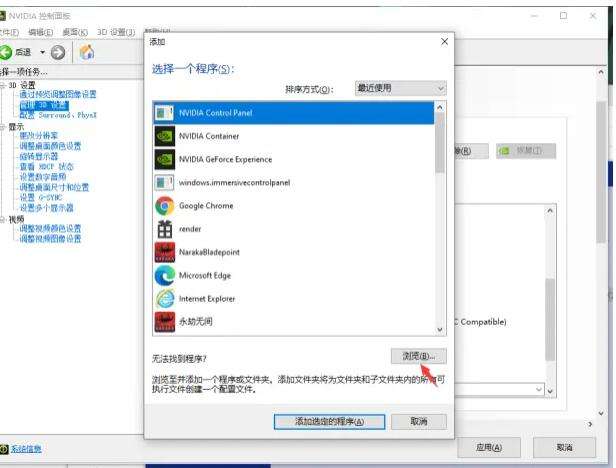Select 配置 Surround、PhysX tree item
Image resolution: width=616 pixels, height=468 pixels.
click(58, 115)
